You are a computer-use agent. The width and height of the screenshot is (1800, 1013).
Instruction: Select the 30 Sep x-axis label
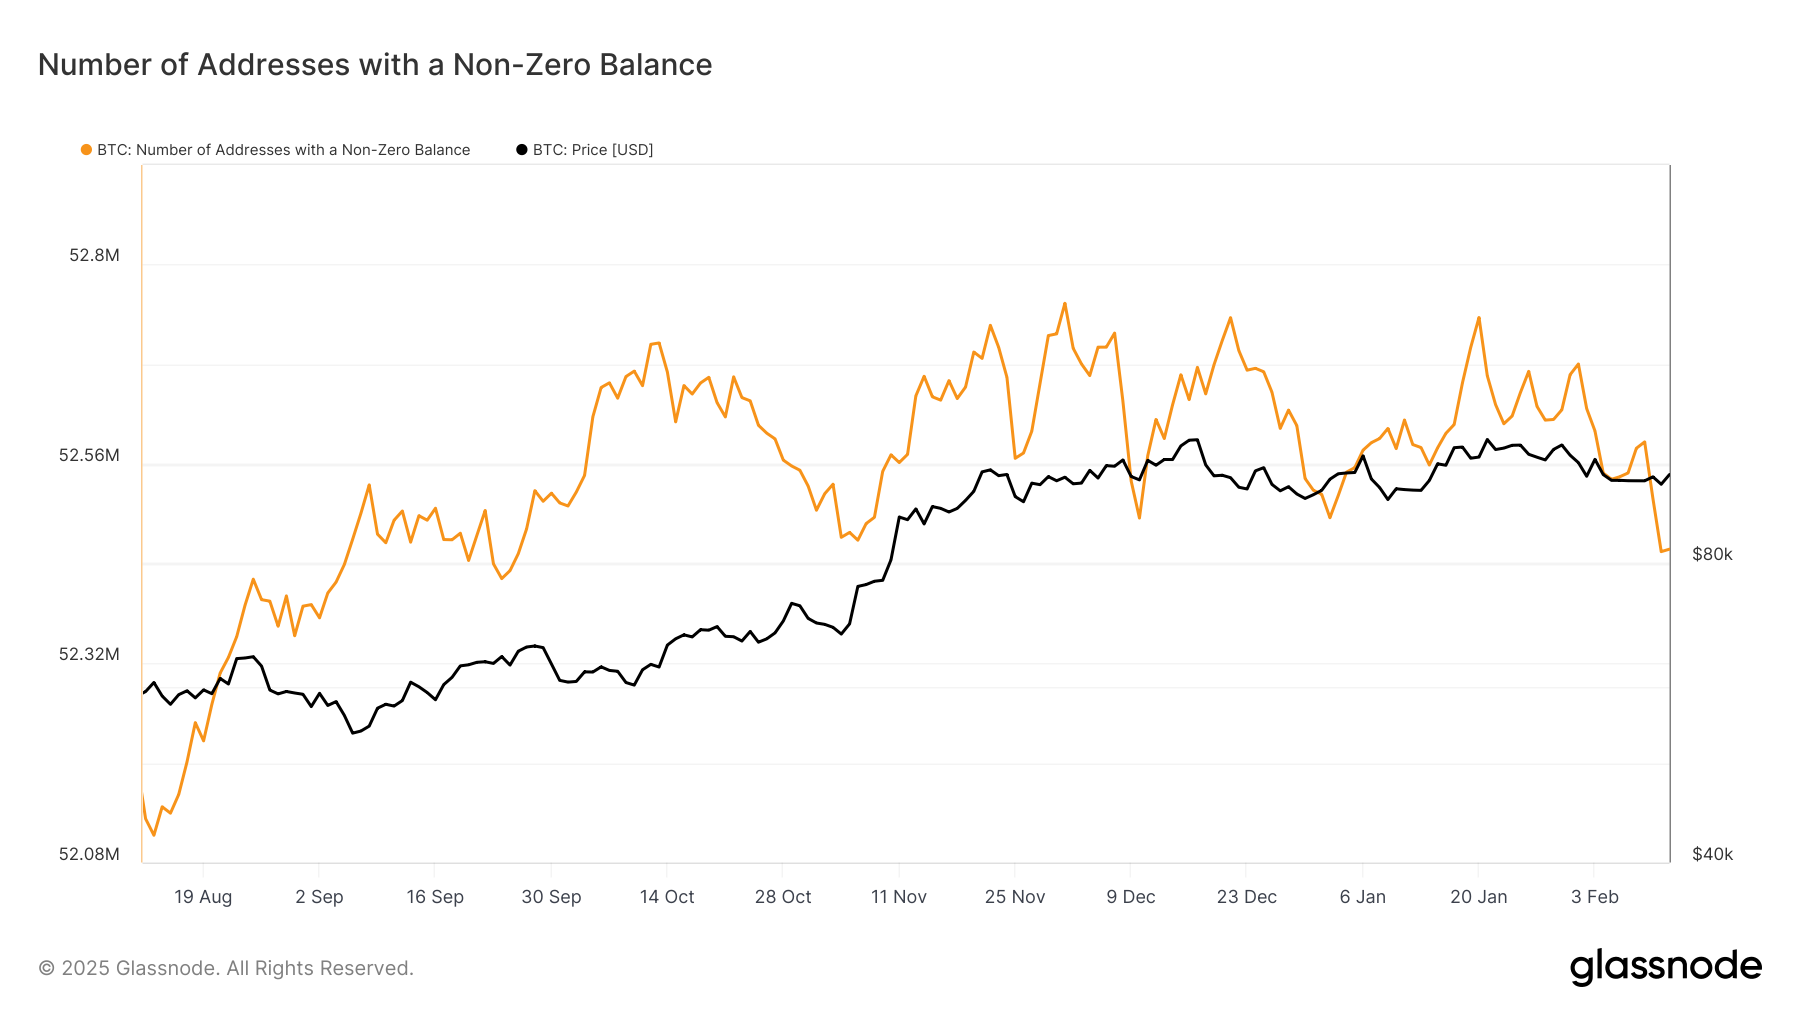coord(551,897)
